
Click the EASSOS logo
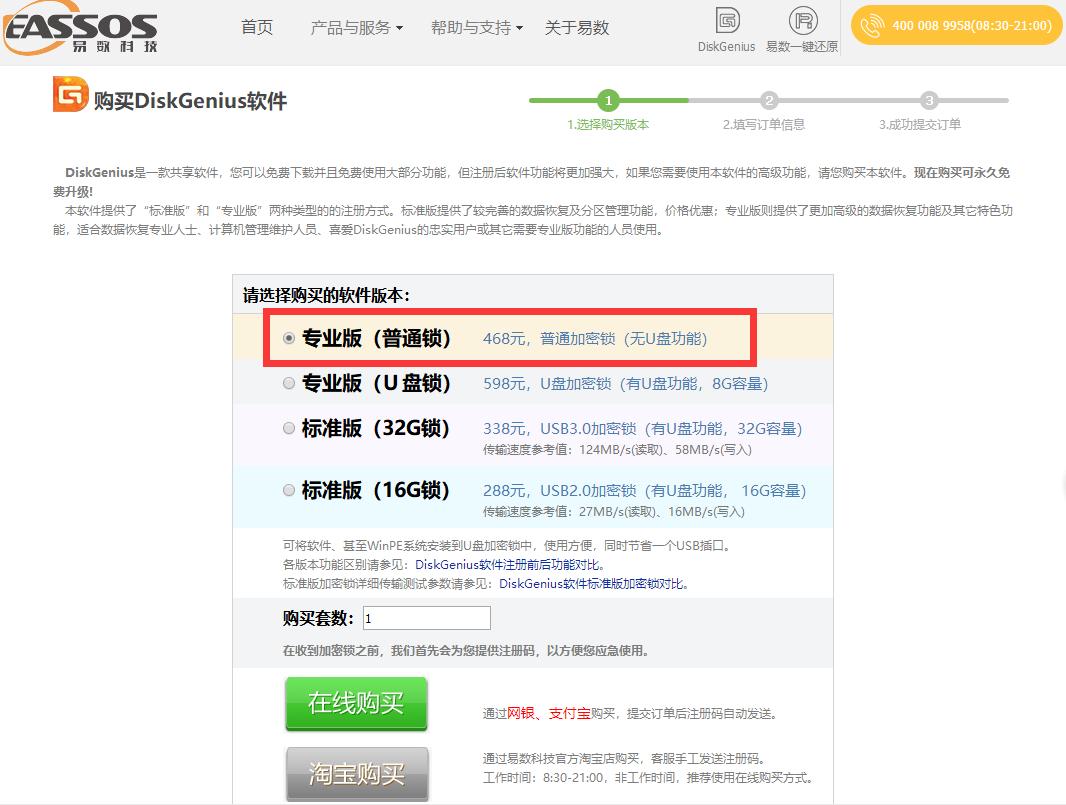(x=80, y=28)
